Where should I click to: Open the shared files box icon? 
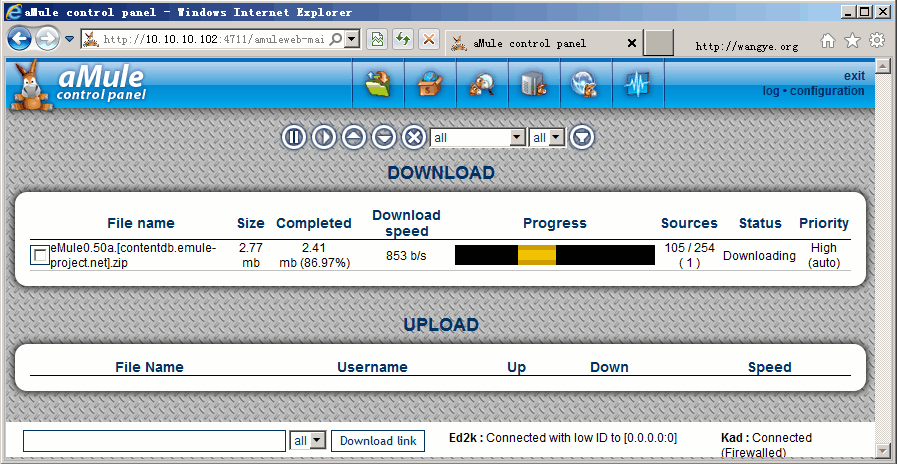click(430, 85)
